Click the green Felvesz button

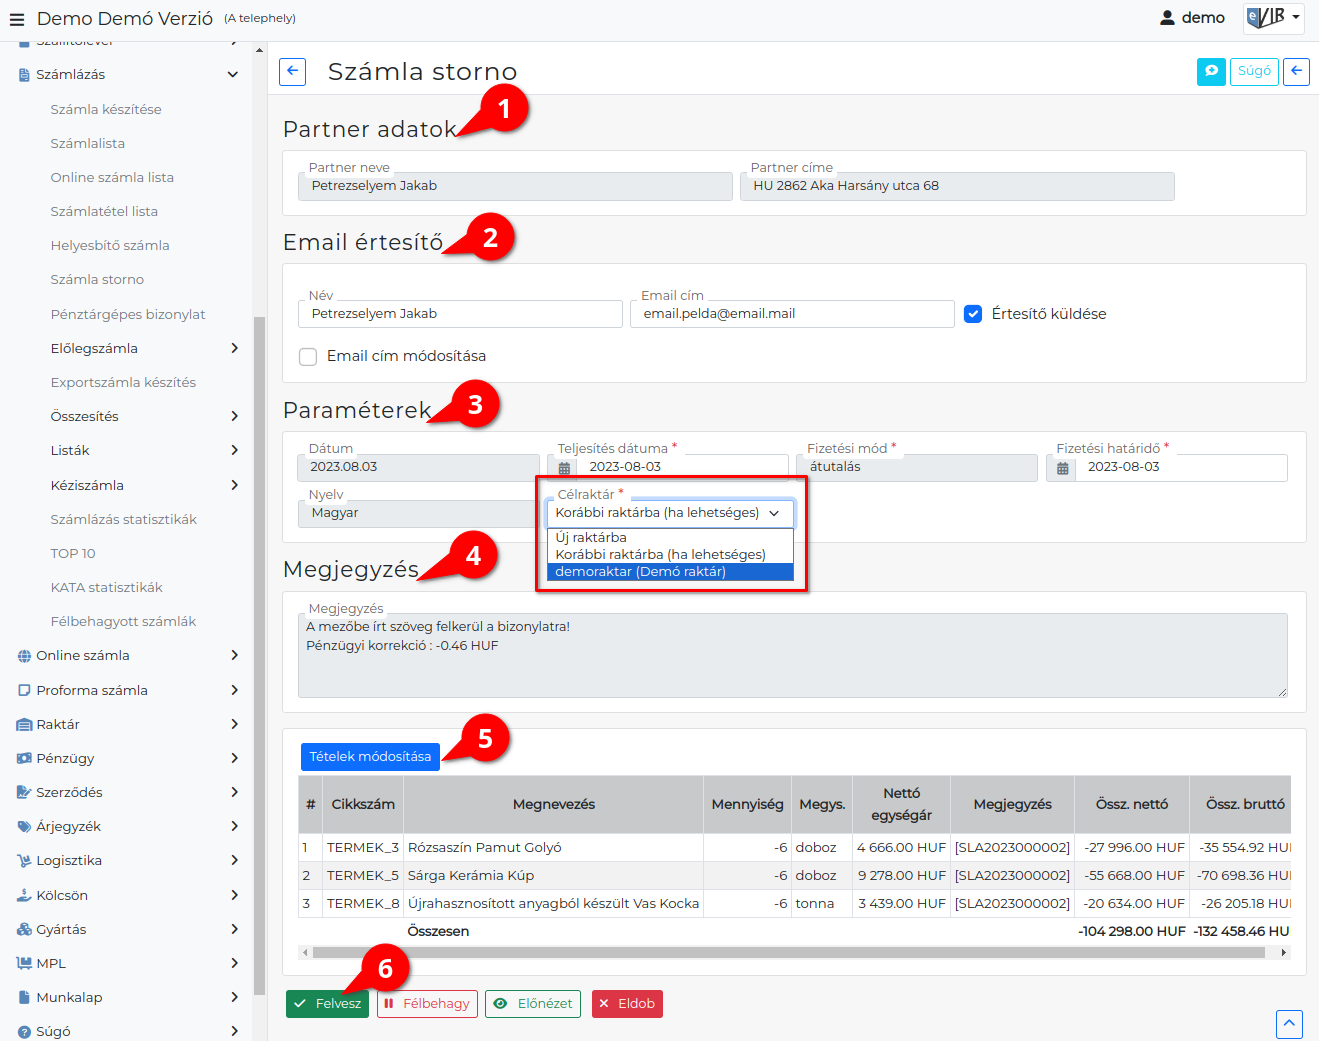click(327, 1004)
